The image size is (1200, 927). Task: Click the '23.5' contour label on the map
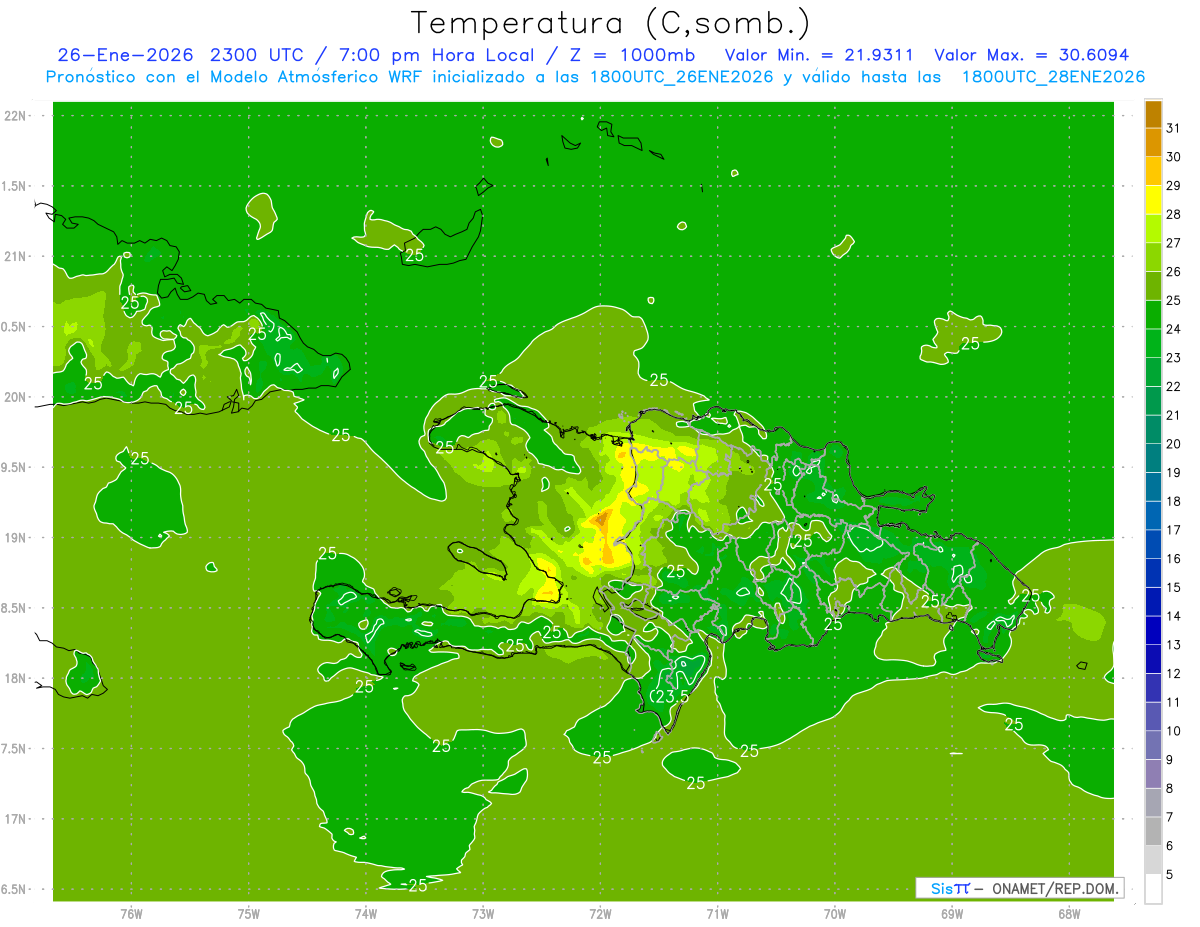point(672,696)
